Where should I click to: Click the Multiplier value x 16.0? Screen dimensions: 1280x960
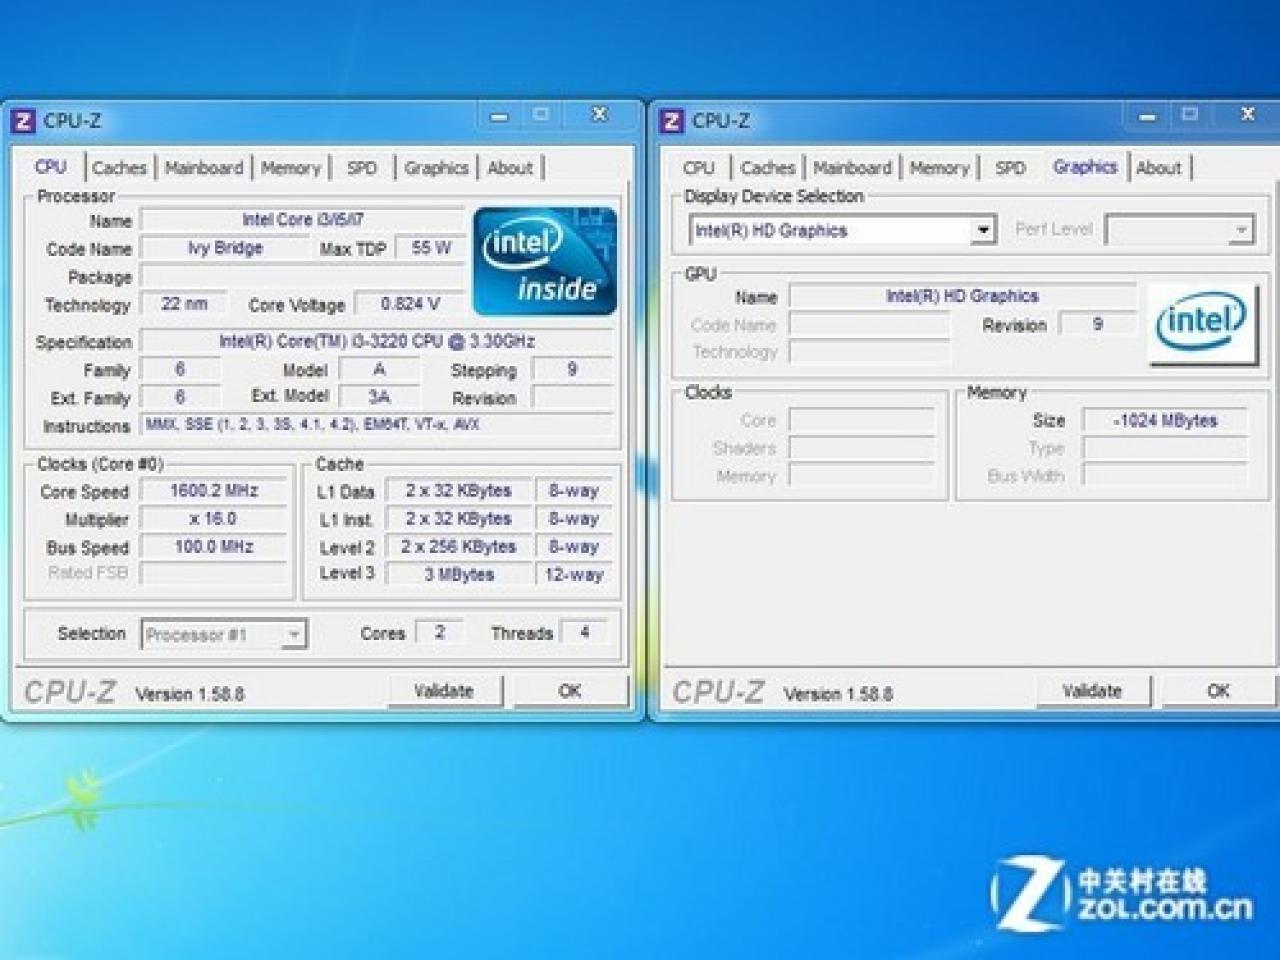(x=213, y=519)
